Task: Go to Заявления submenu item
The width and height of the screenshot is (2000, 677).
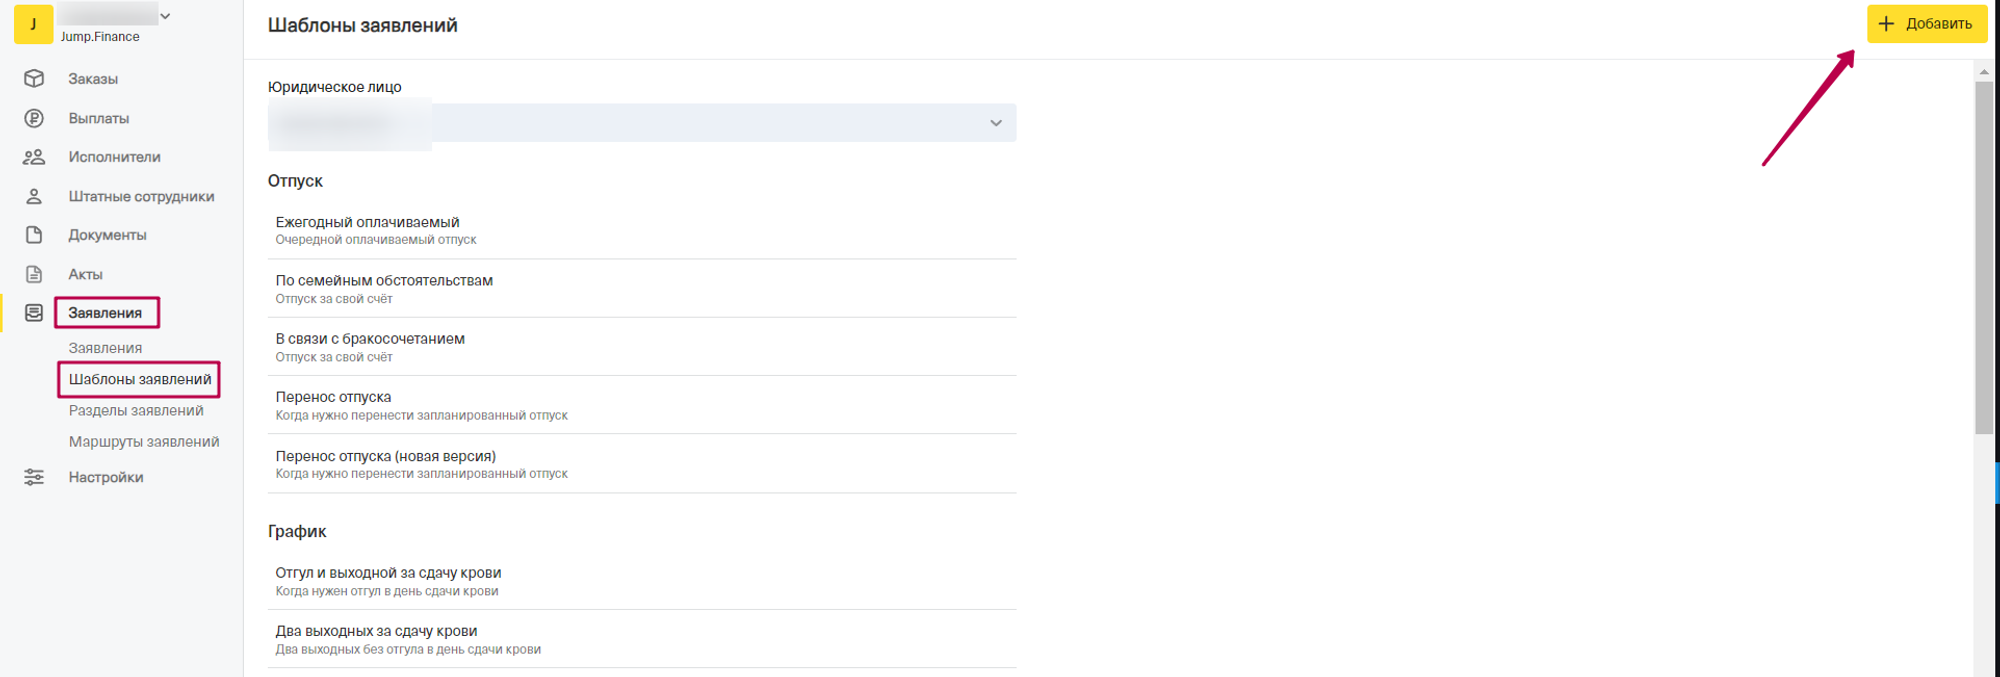Action: tap(105, 348)
